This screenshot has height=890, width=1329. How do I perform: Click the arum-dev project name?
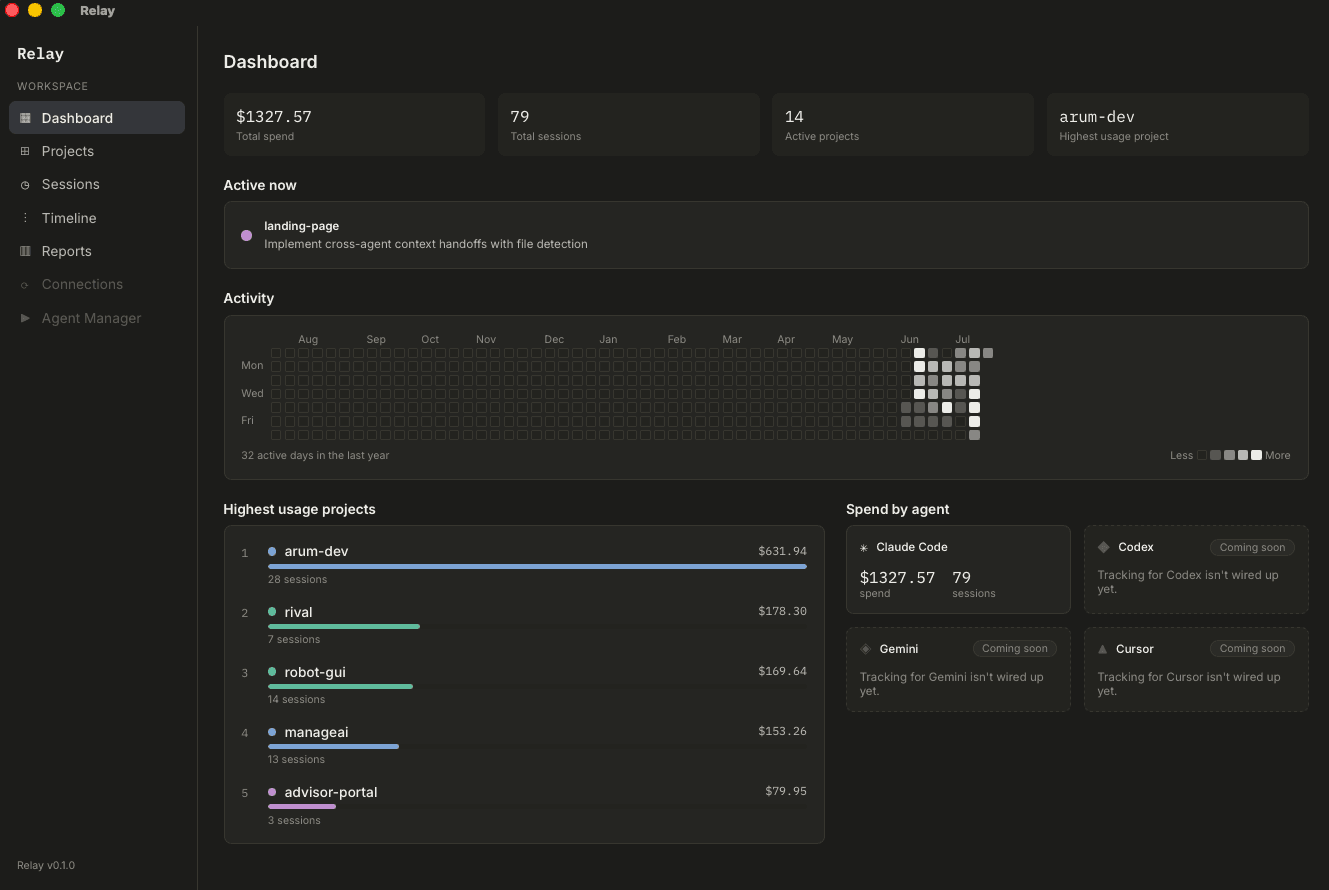pos(316,551)
